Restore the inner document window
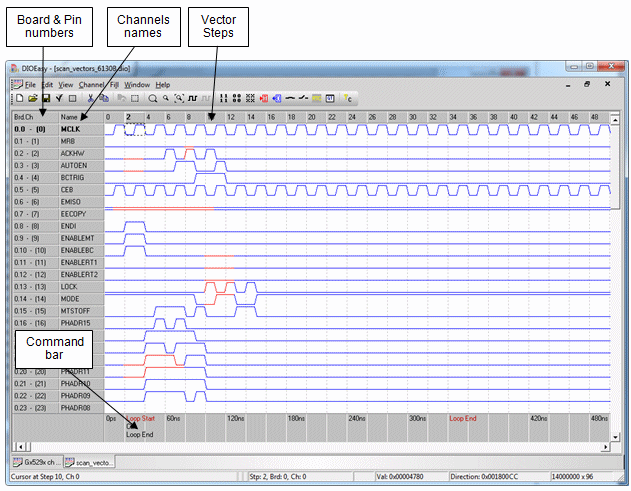 tap(587, 84)
